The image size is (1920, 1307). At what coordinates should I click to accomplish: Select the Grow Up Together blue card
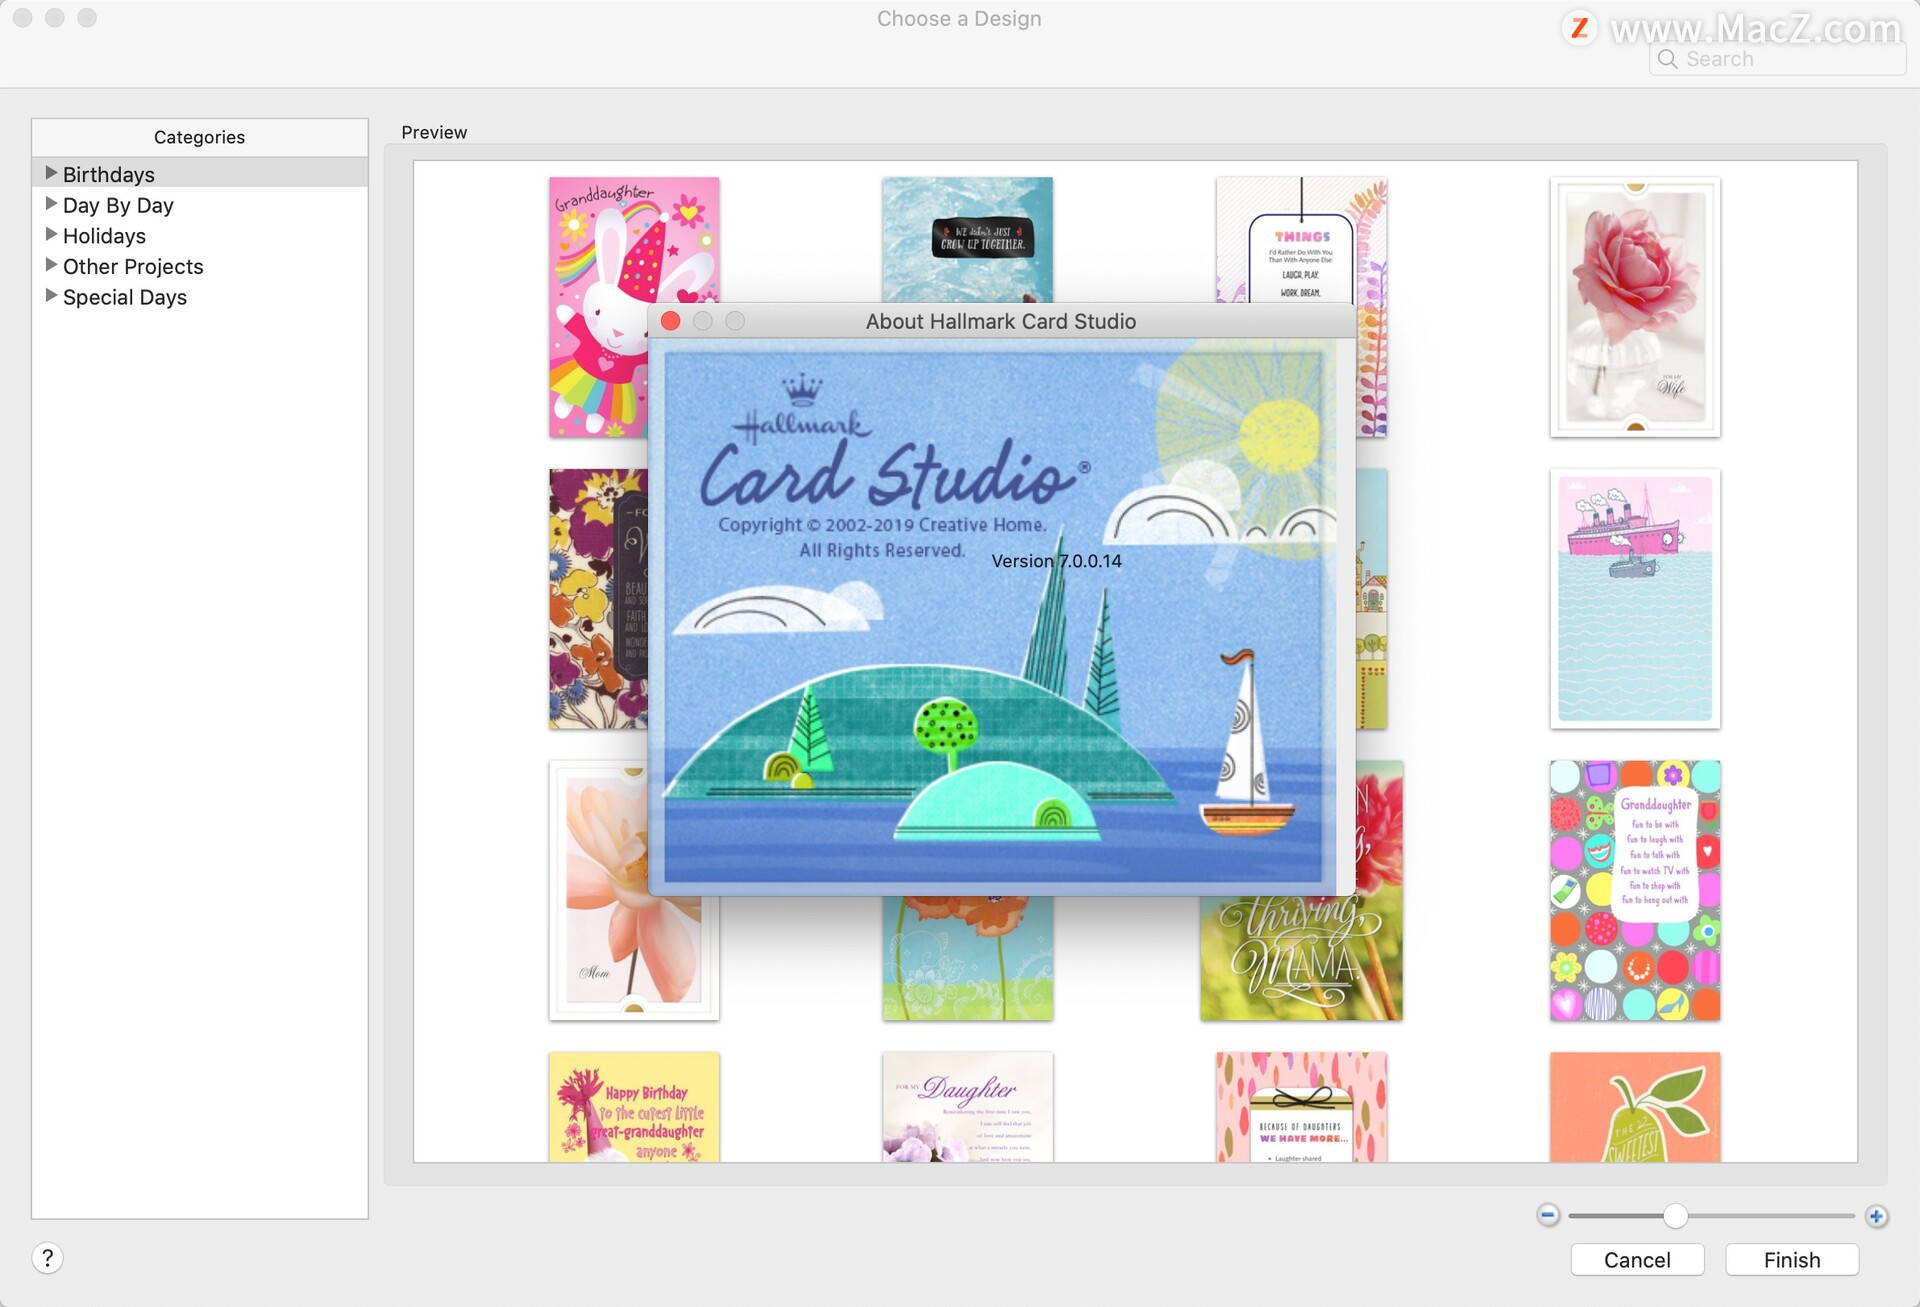coord(967,239)
